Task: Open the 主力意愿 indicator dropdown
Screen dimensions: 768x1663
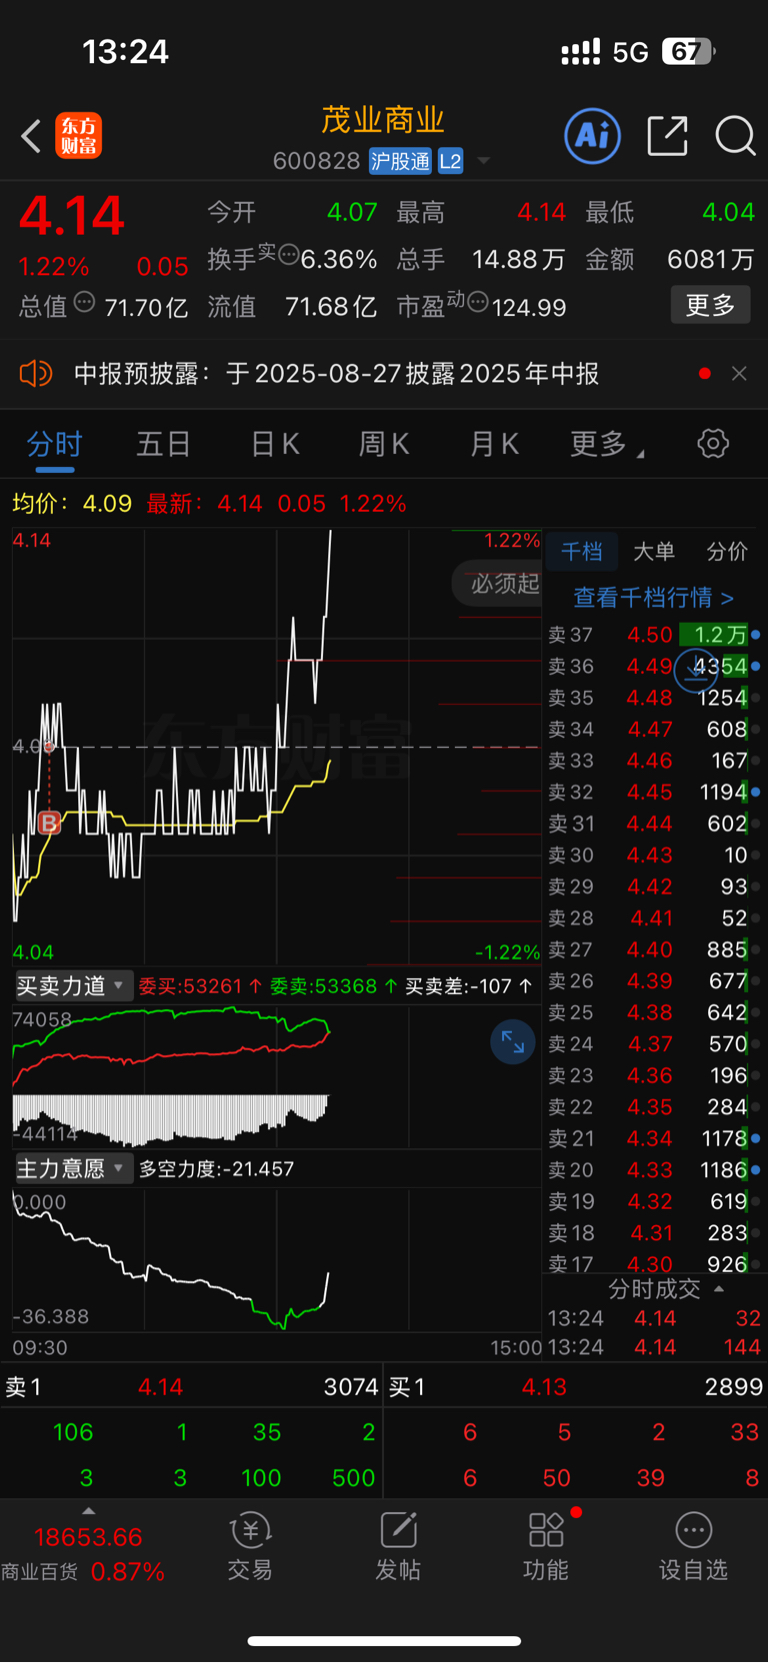Action: [x=72, y=1168]
